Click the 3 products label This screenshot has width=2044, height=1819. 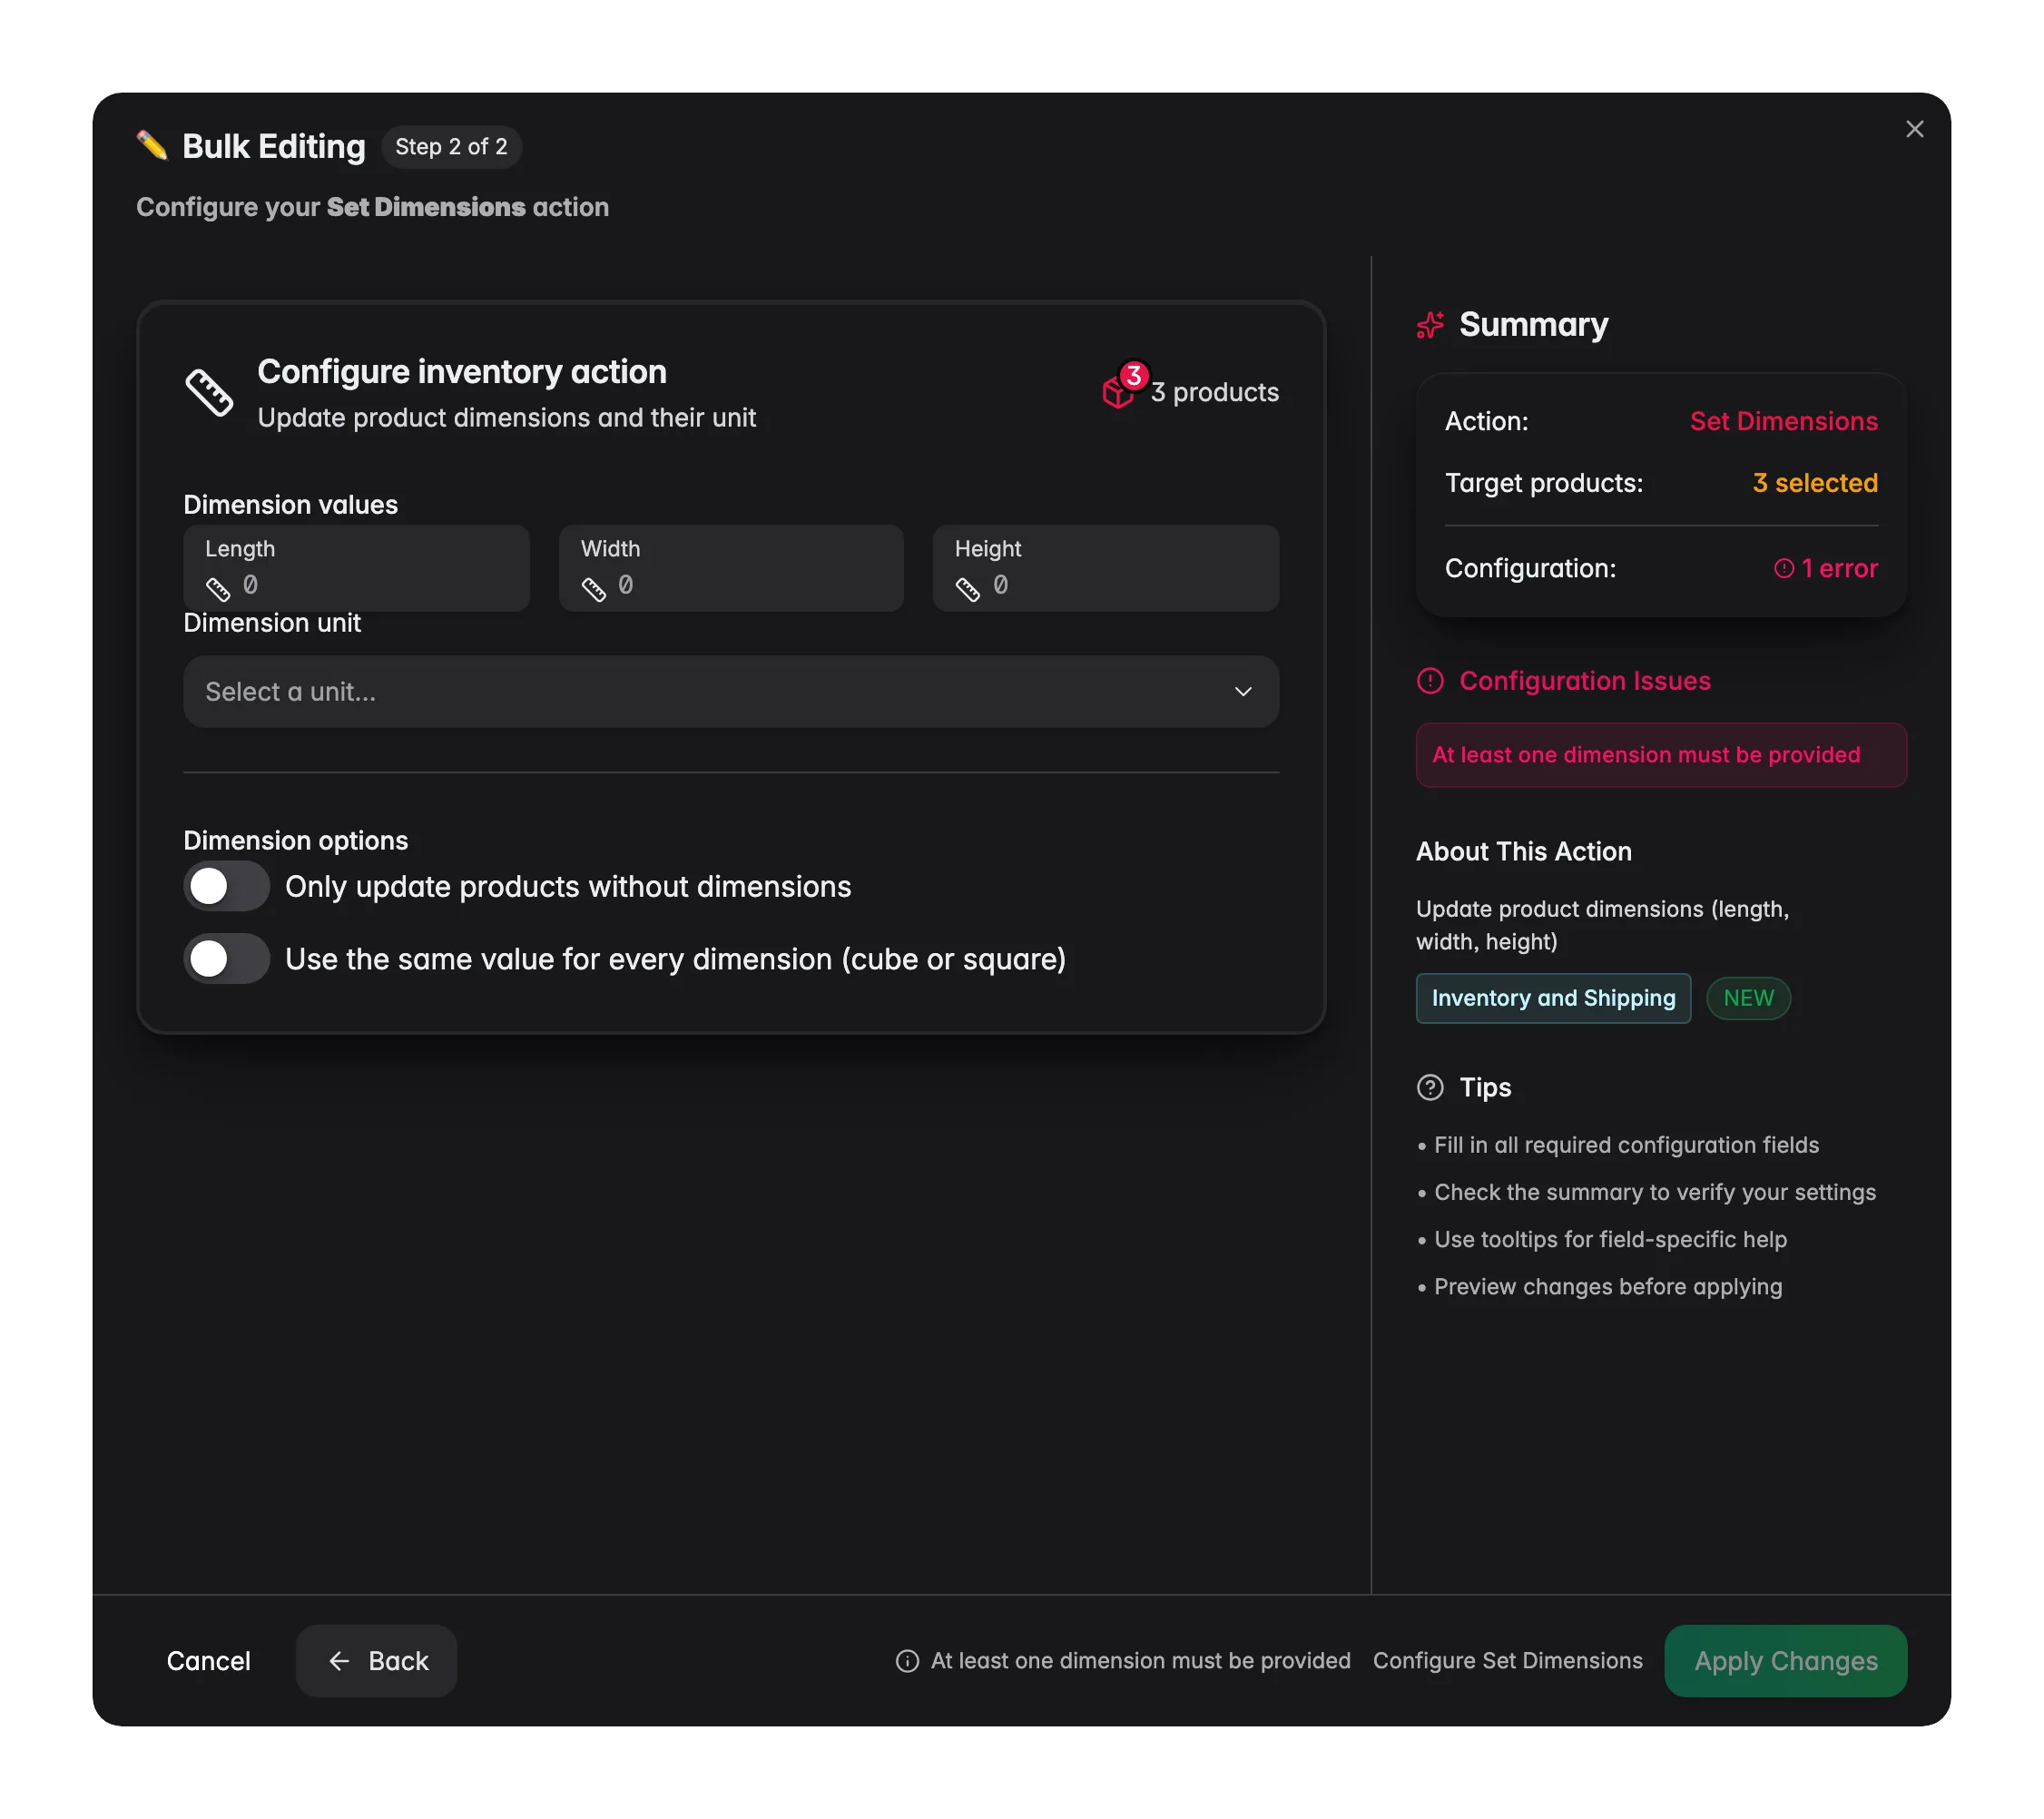click(x=1214, y=392)
